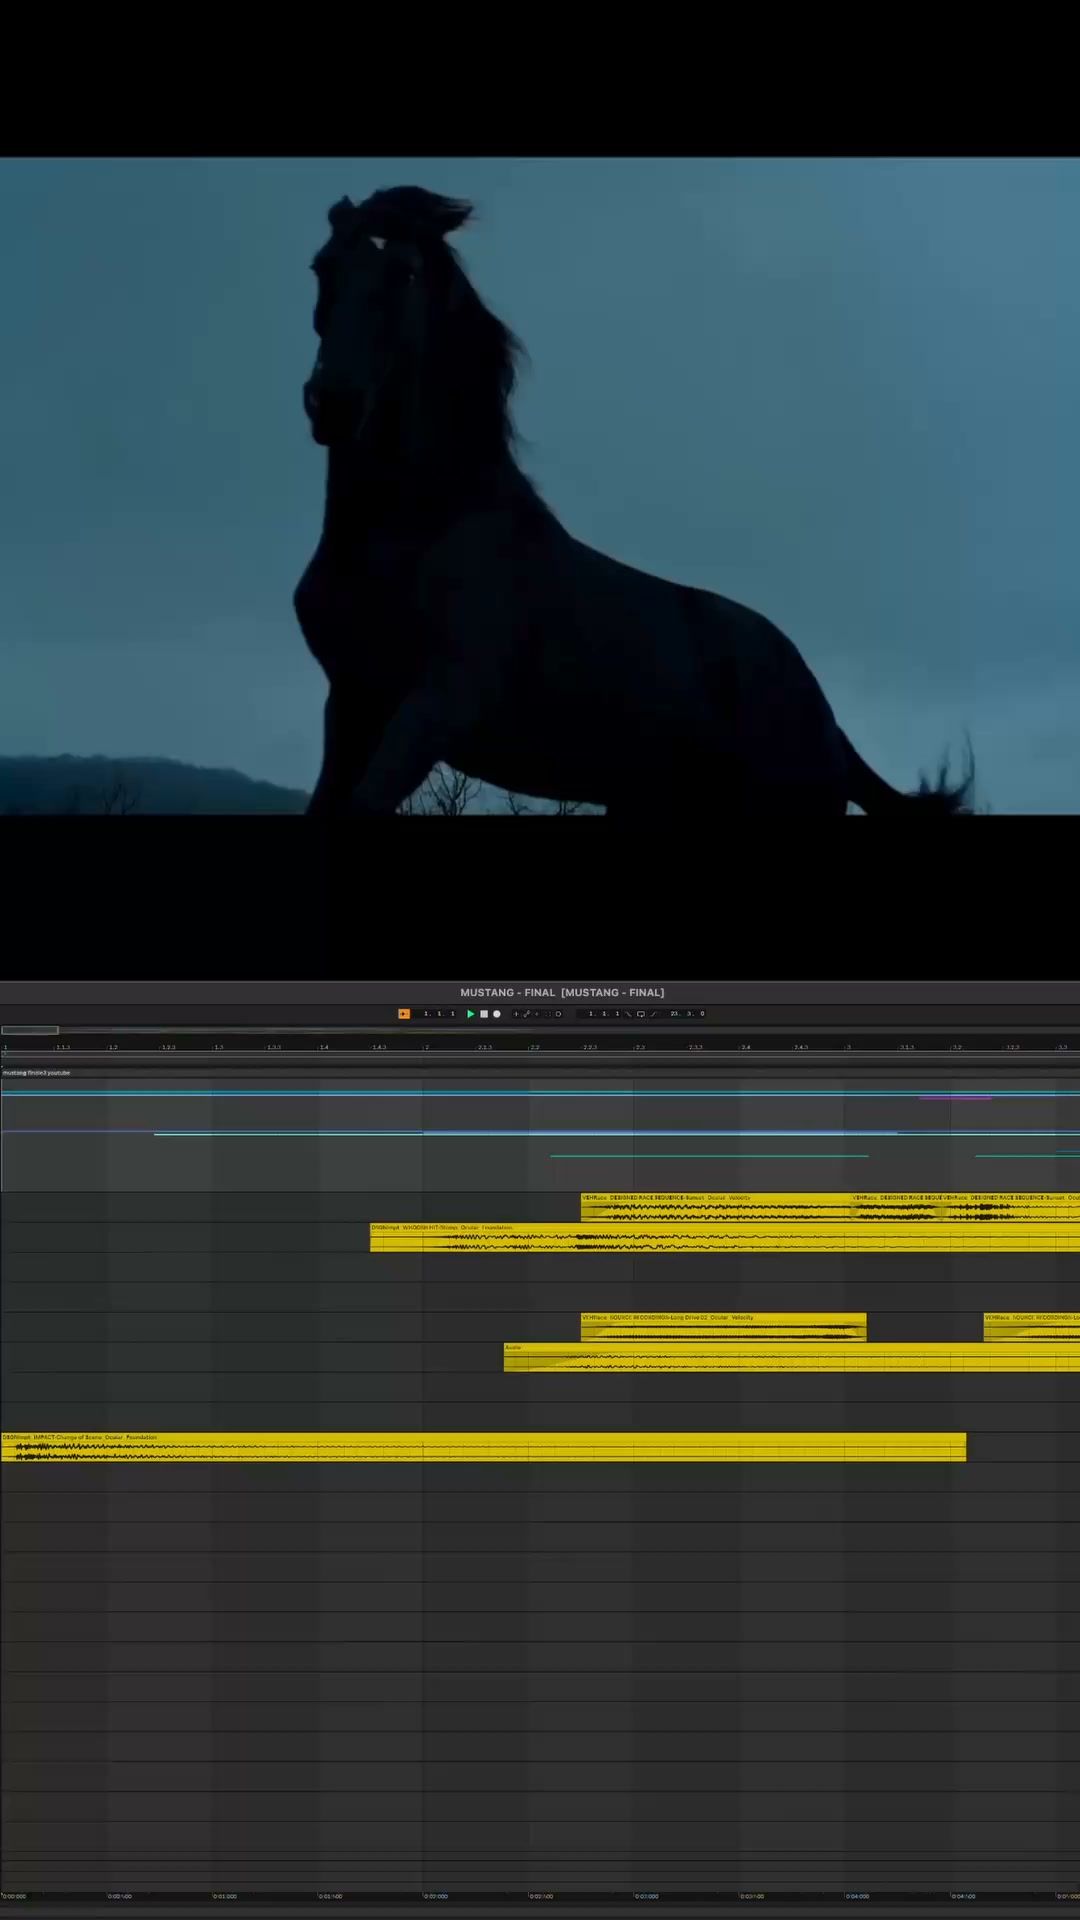Arm recording with the round Record button

[497, 1014]
